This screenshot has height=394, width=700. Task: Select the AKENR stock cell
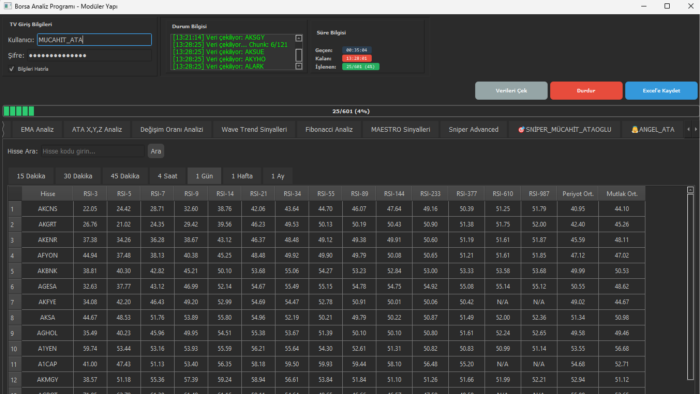(47, 240)
